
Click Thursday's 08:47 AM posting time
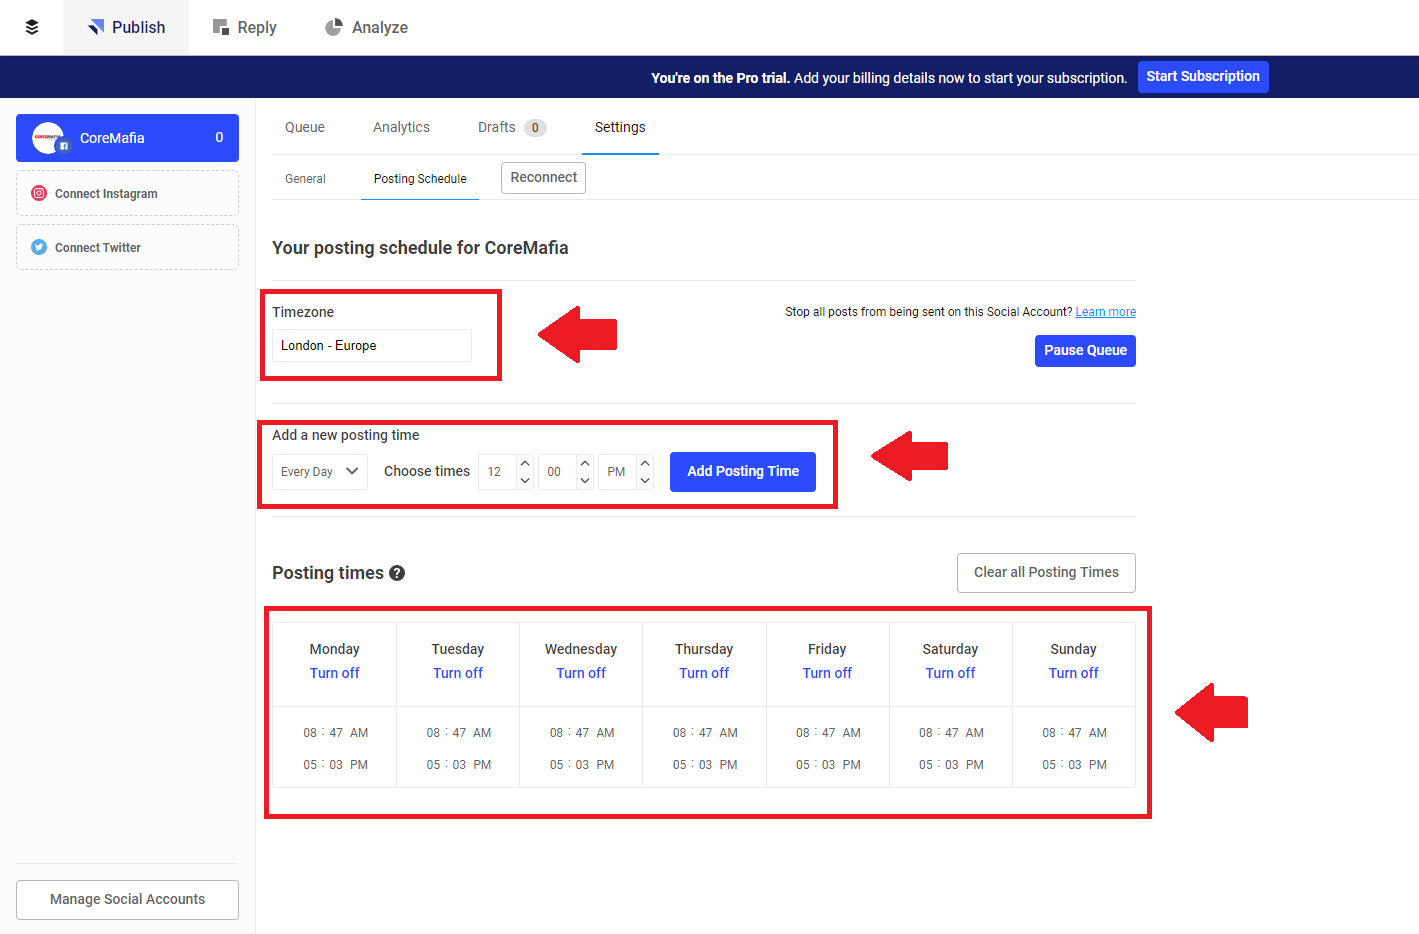[705, 733]
